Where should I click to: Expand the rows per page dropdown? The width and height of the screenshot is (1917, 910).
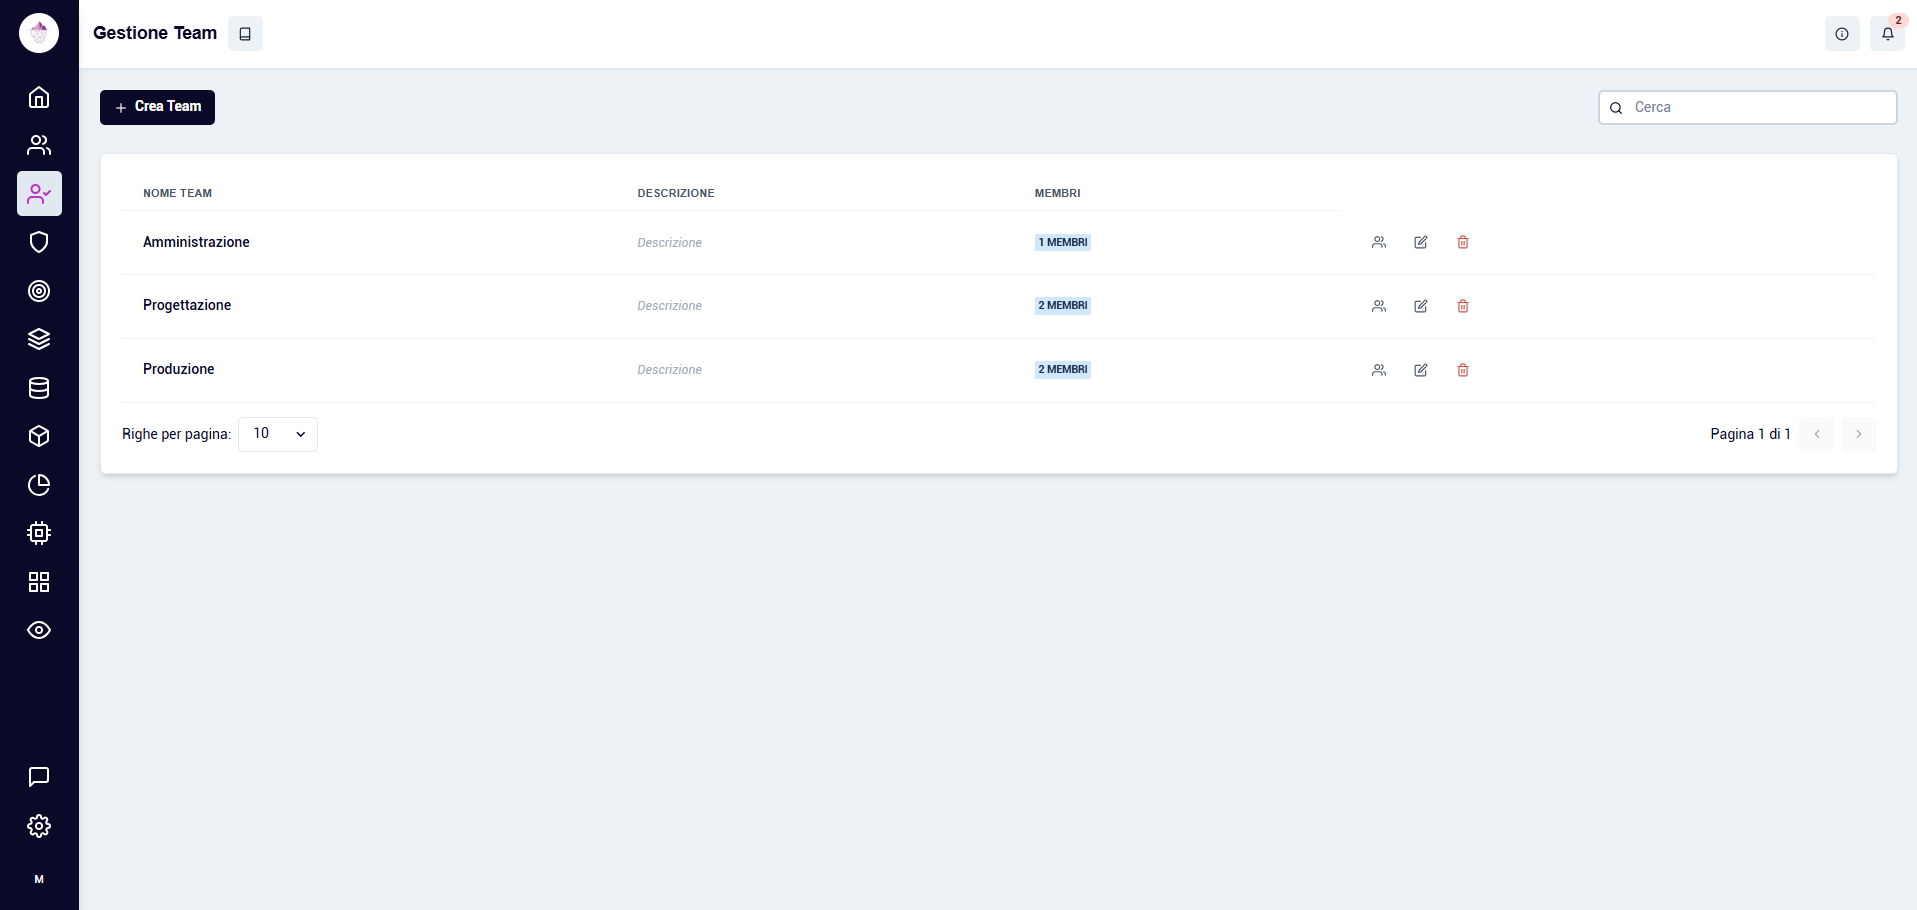[278, 434]
